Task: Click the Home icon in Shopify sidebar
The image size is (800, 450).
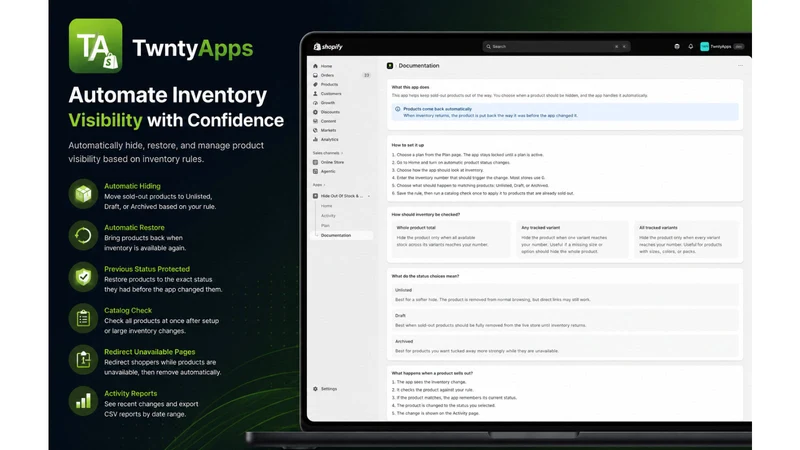Action: [315, 66]
